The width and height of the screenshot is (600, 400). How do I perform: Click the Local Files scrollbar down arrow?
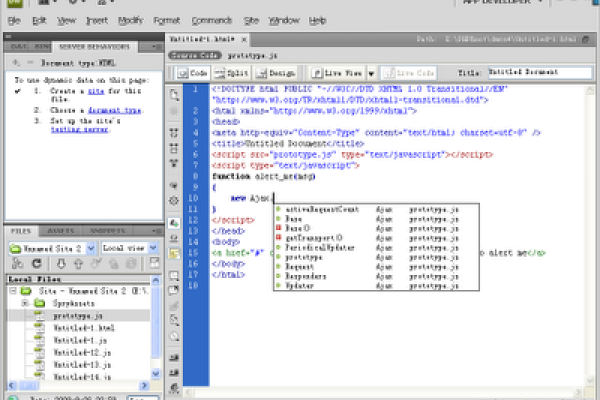(x=156, y=374)
